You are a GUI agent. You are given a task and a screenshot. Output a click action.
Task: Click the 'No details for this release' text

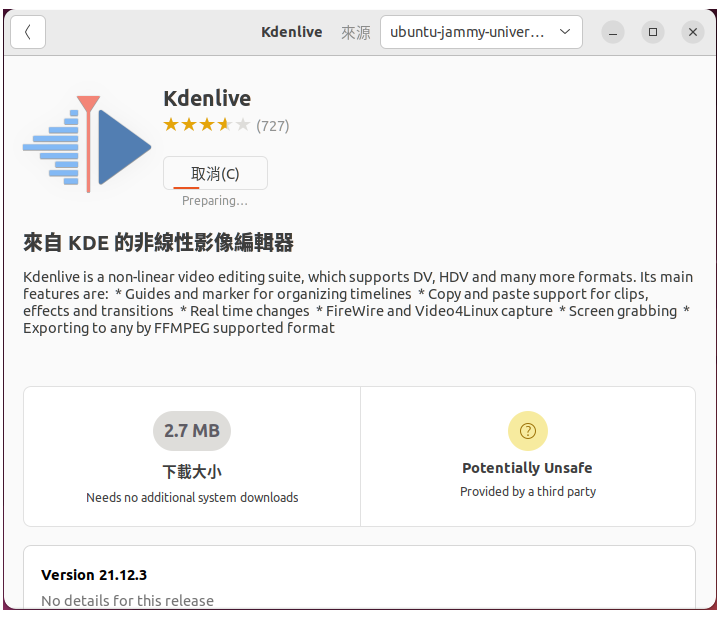pyautogui.click(x=127, y=600)
